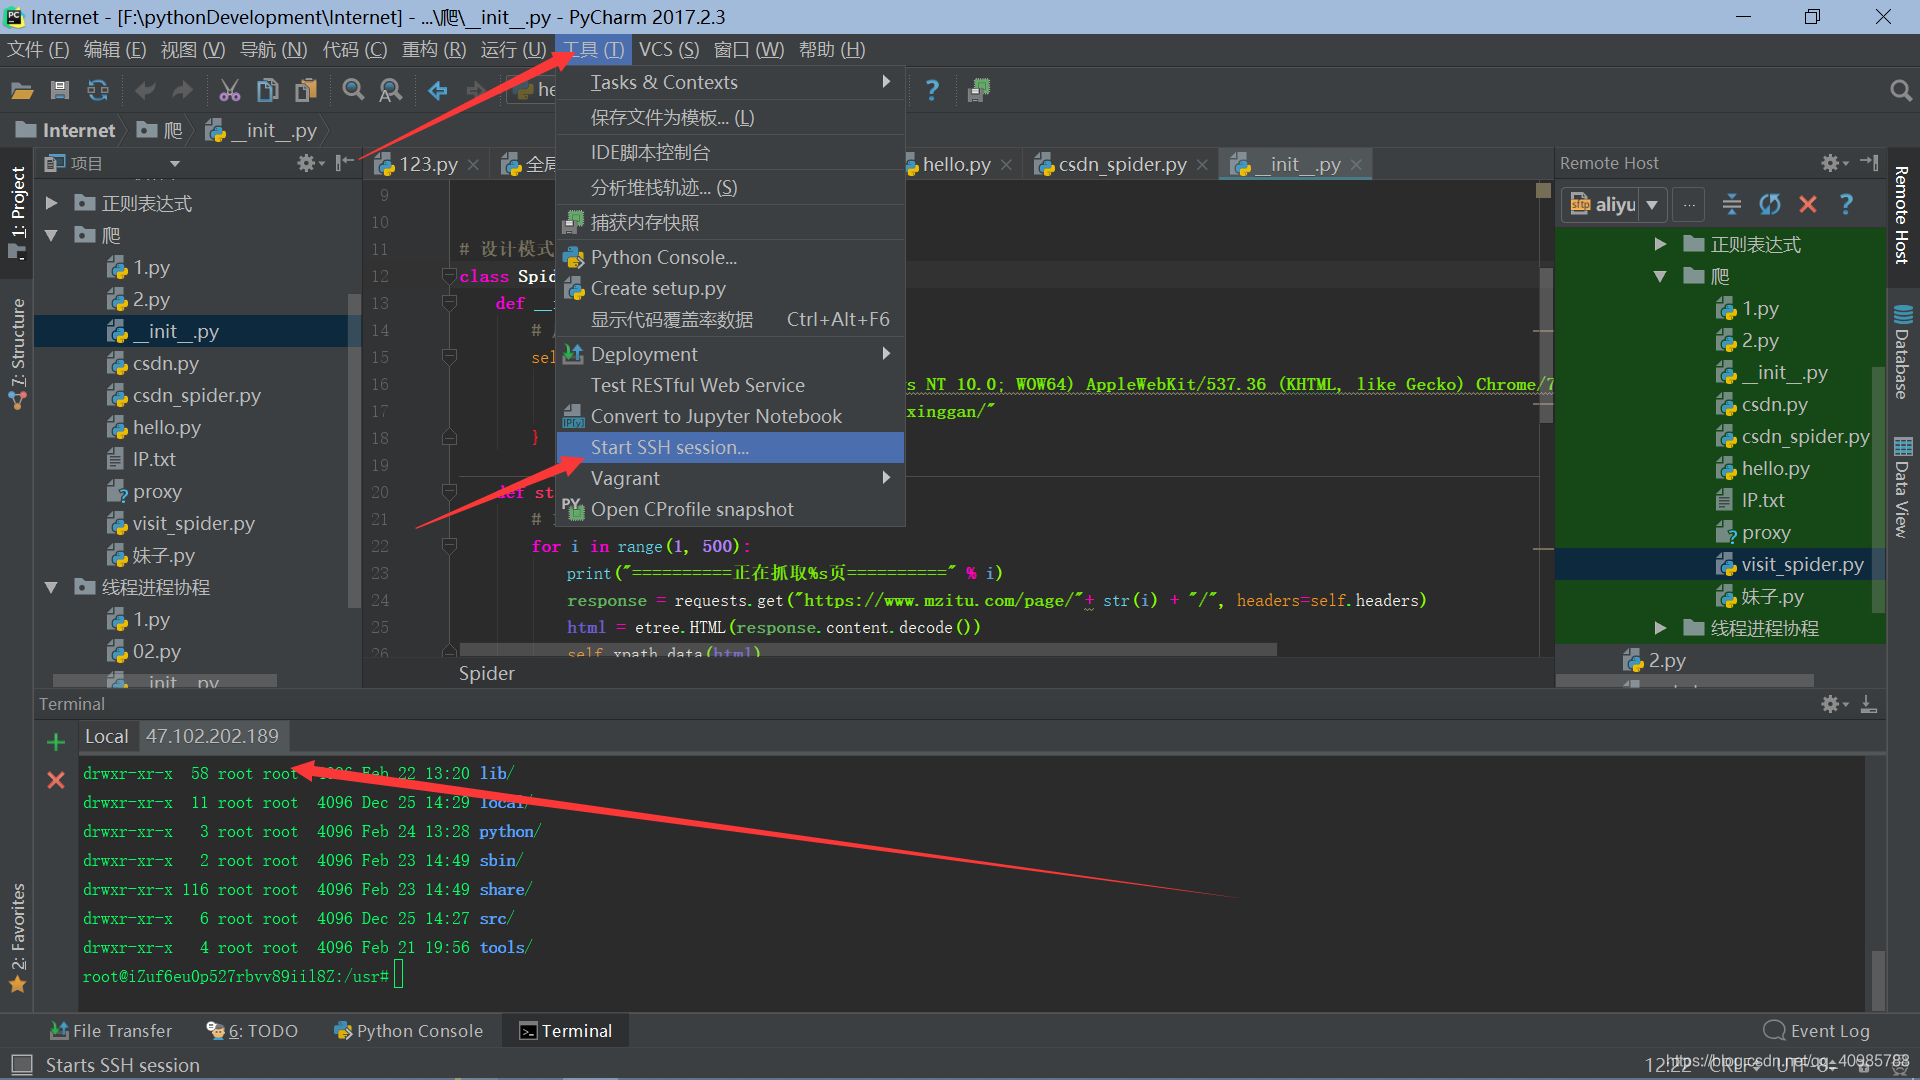Screen dimensions: 1920x1080
Task: Click the Open folder toolbar icon
Action: tap(22, 91)
